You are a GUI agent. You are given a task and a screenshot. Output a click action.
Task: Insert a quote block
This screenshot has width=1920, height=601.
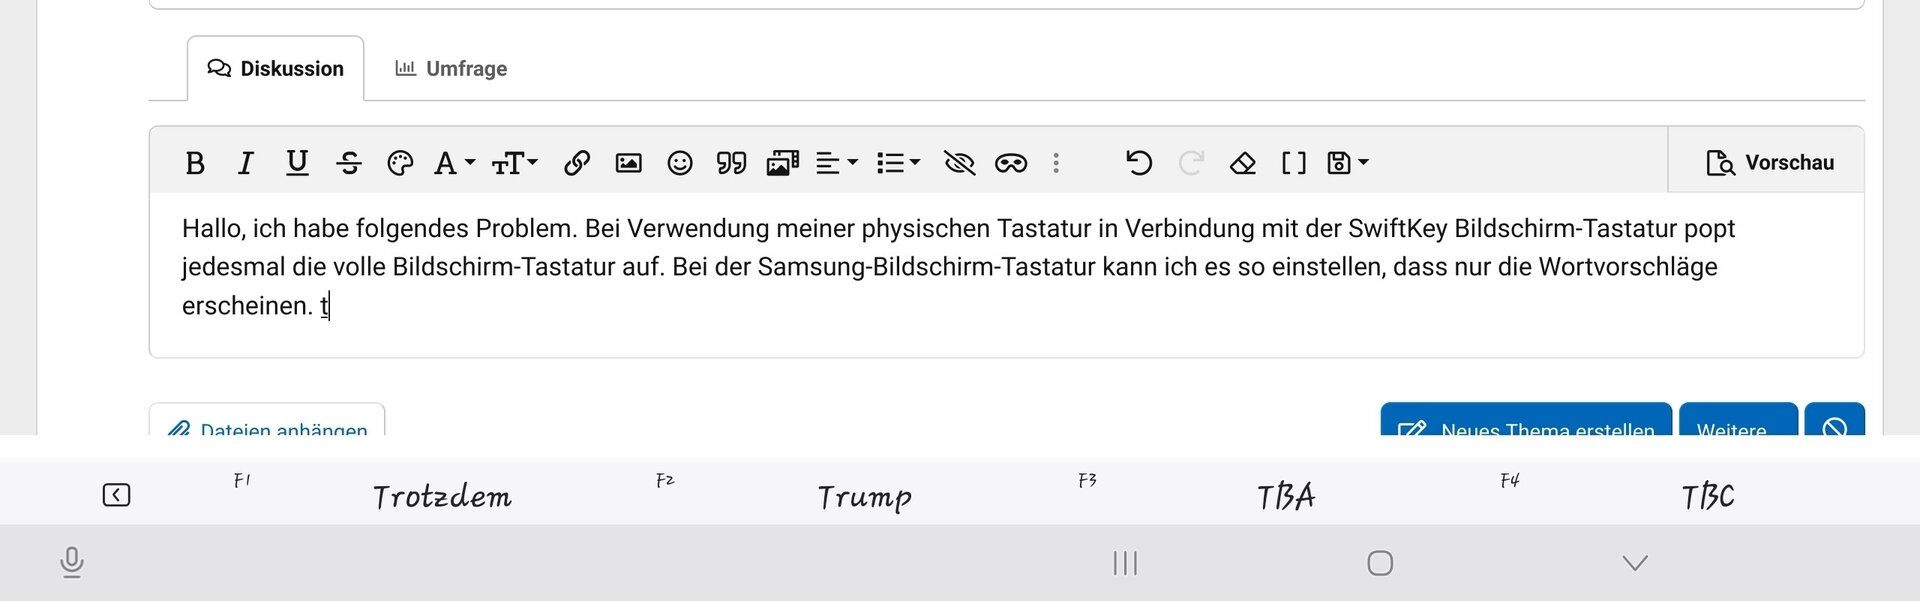[731, 163]
